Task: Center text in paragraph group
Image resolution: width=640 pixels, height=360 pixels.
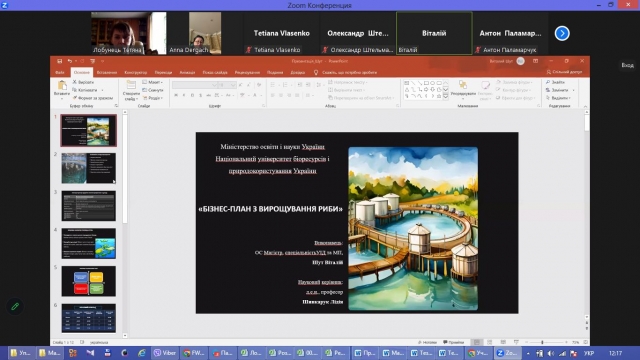Action: (281, 95)
